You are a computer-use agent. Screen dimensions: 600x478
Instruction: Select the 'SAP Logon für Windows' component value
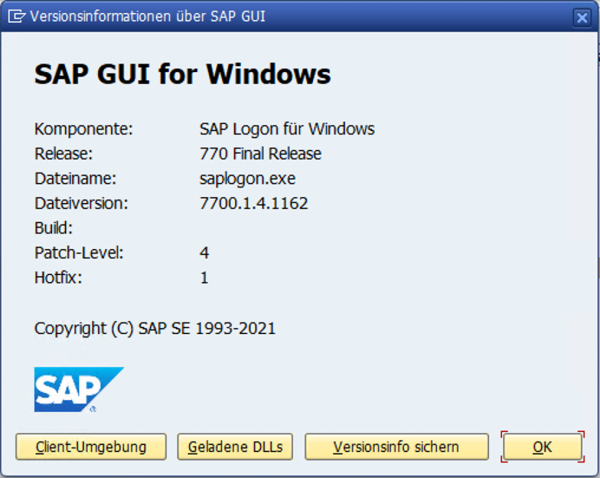(287, 129)
